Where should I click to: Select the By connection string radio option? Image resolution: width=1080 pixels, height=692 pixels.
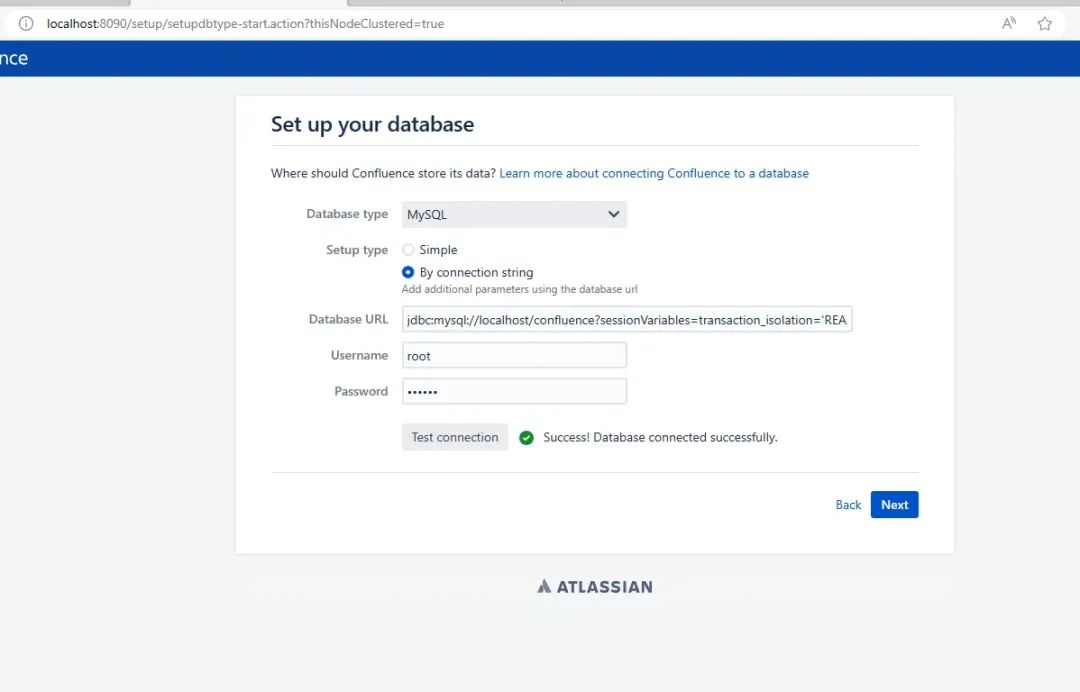408,272
